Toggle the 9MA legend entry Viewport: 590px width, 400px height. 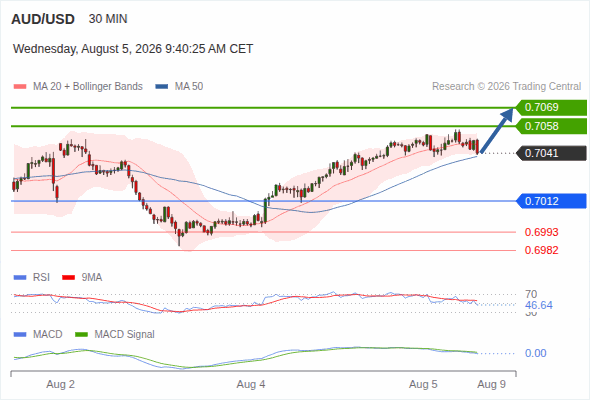coord(82,278)
